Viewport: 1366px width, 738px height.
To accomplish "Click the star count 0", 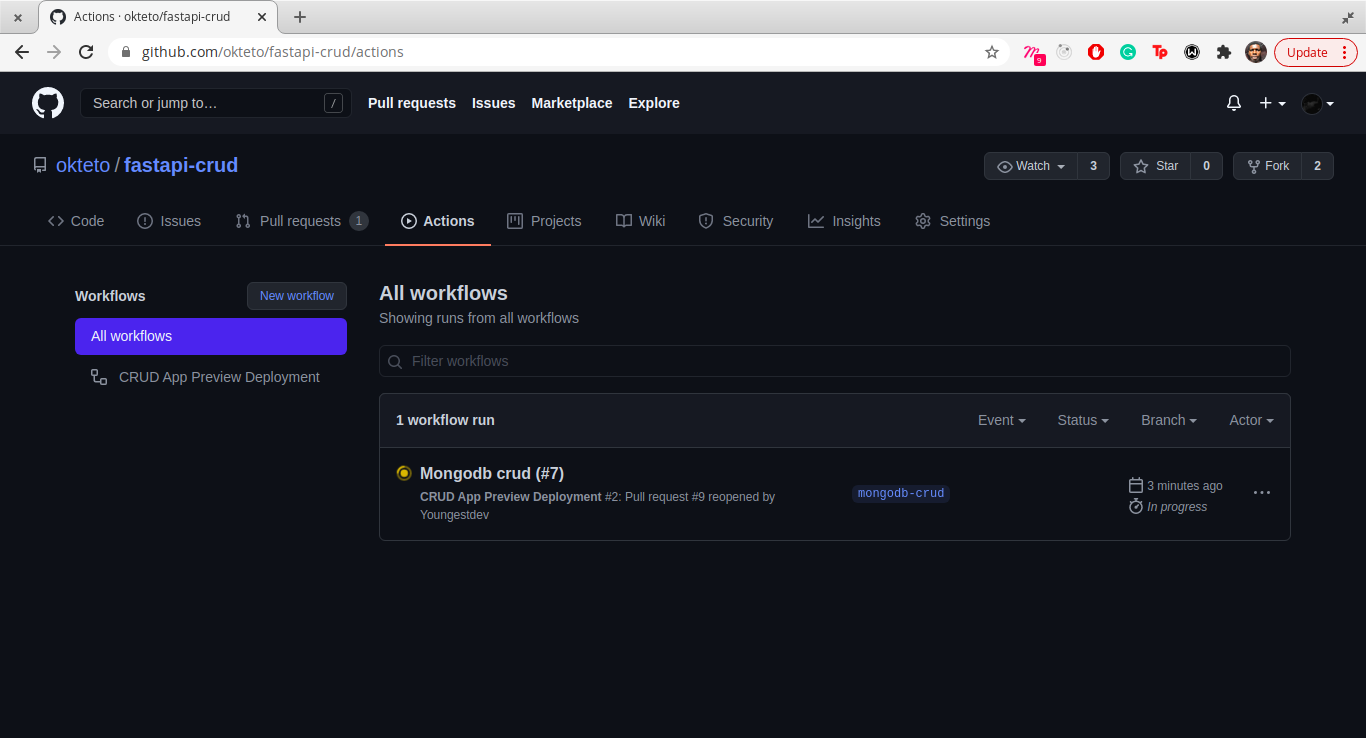I will click(1206, 166).
